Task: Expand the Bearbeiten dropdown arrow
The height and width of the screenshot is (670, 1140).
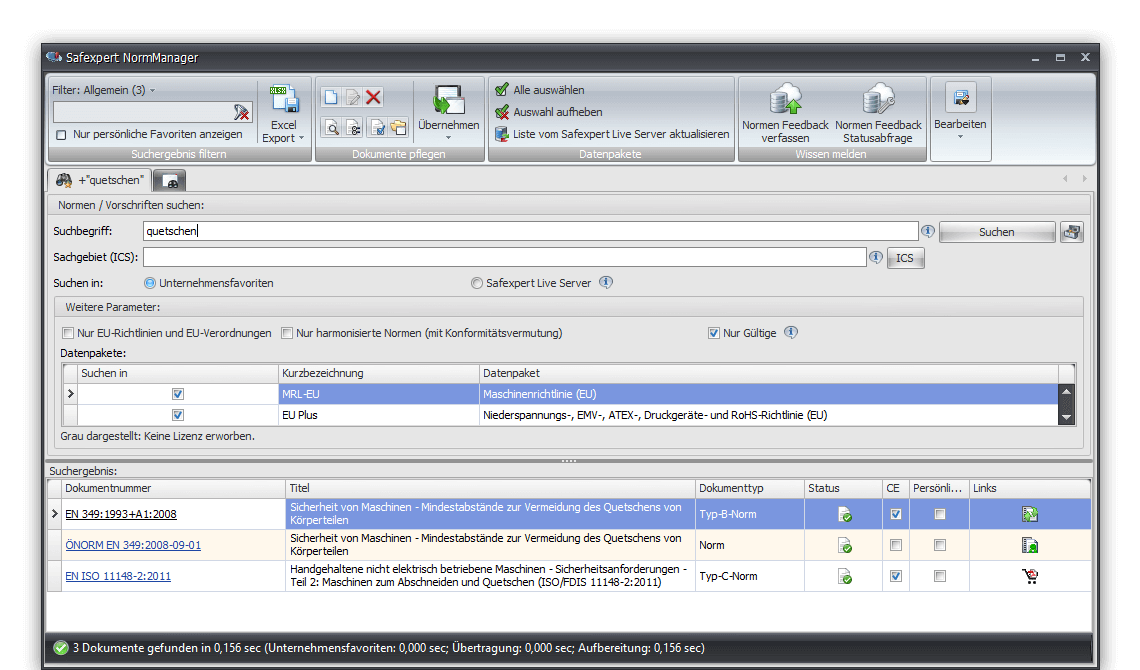Action: point(960,137)
